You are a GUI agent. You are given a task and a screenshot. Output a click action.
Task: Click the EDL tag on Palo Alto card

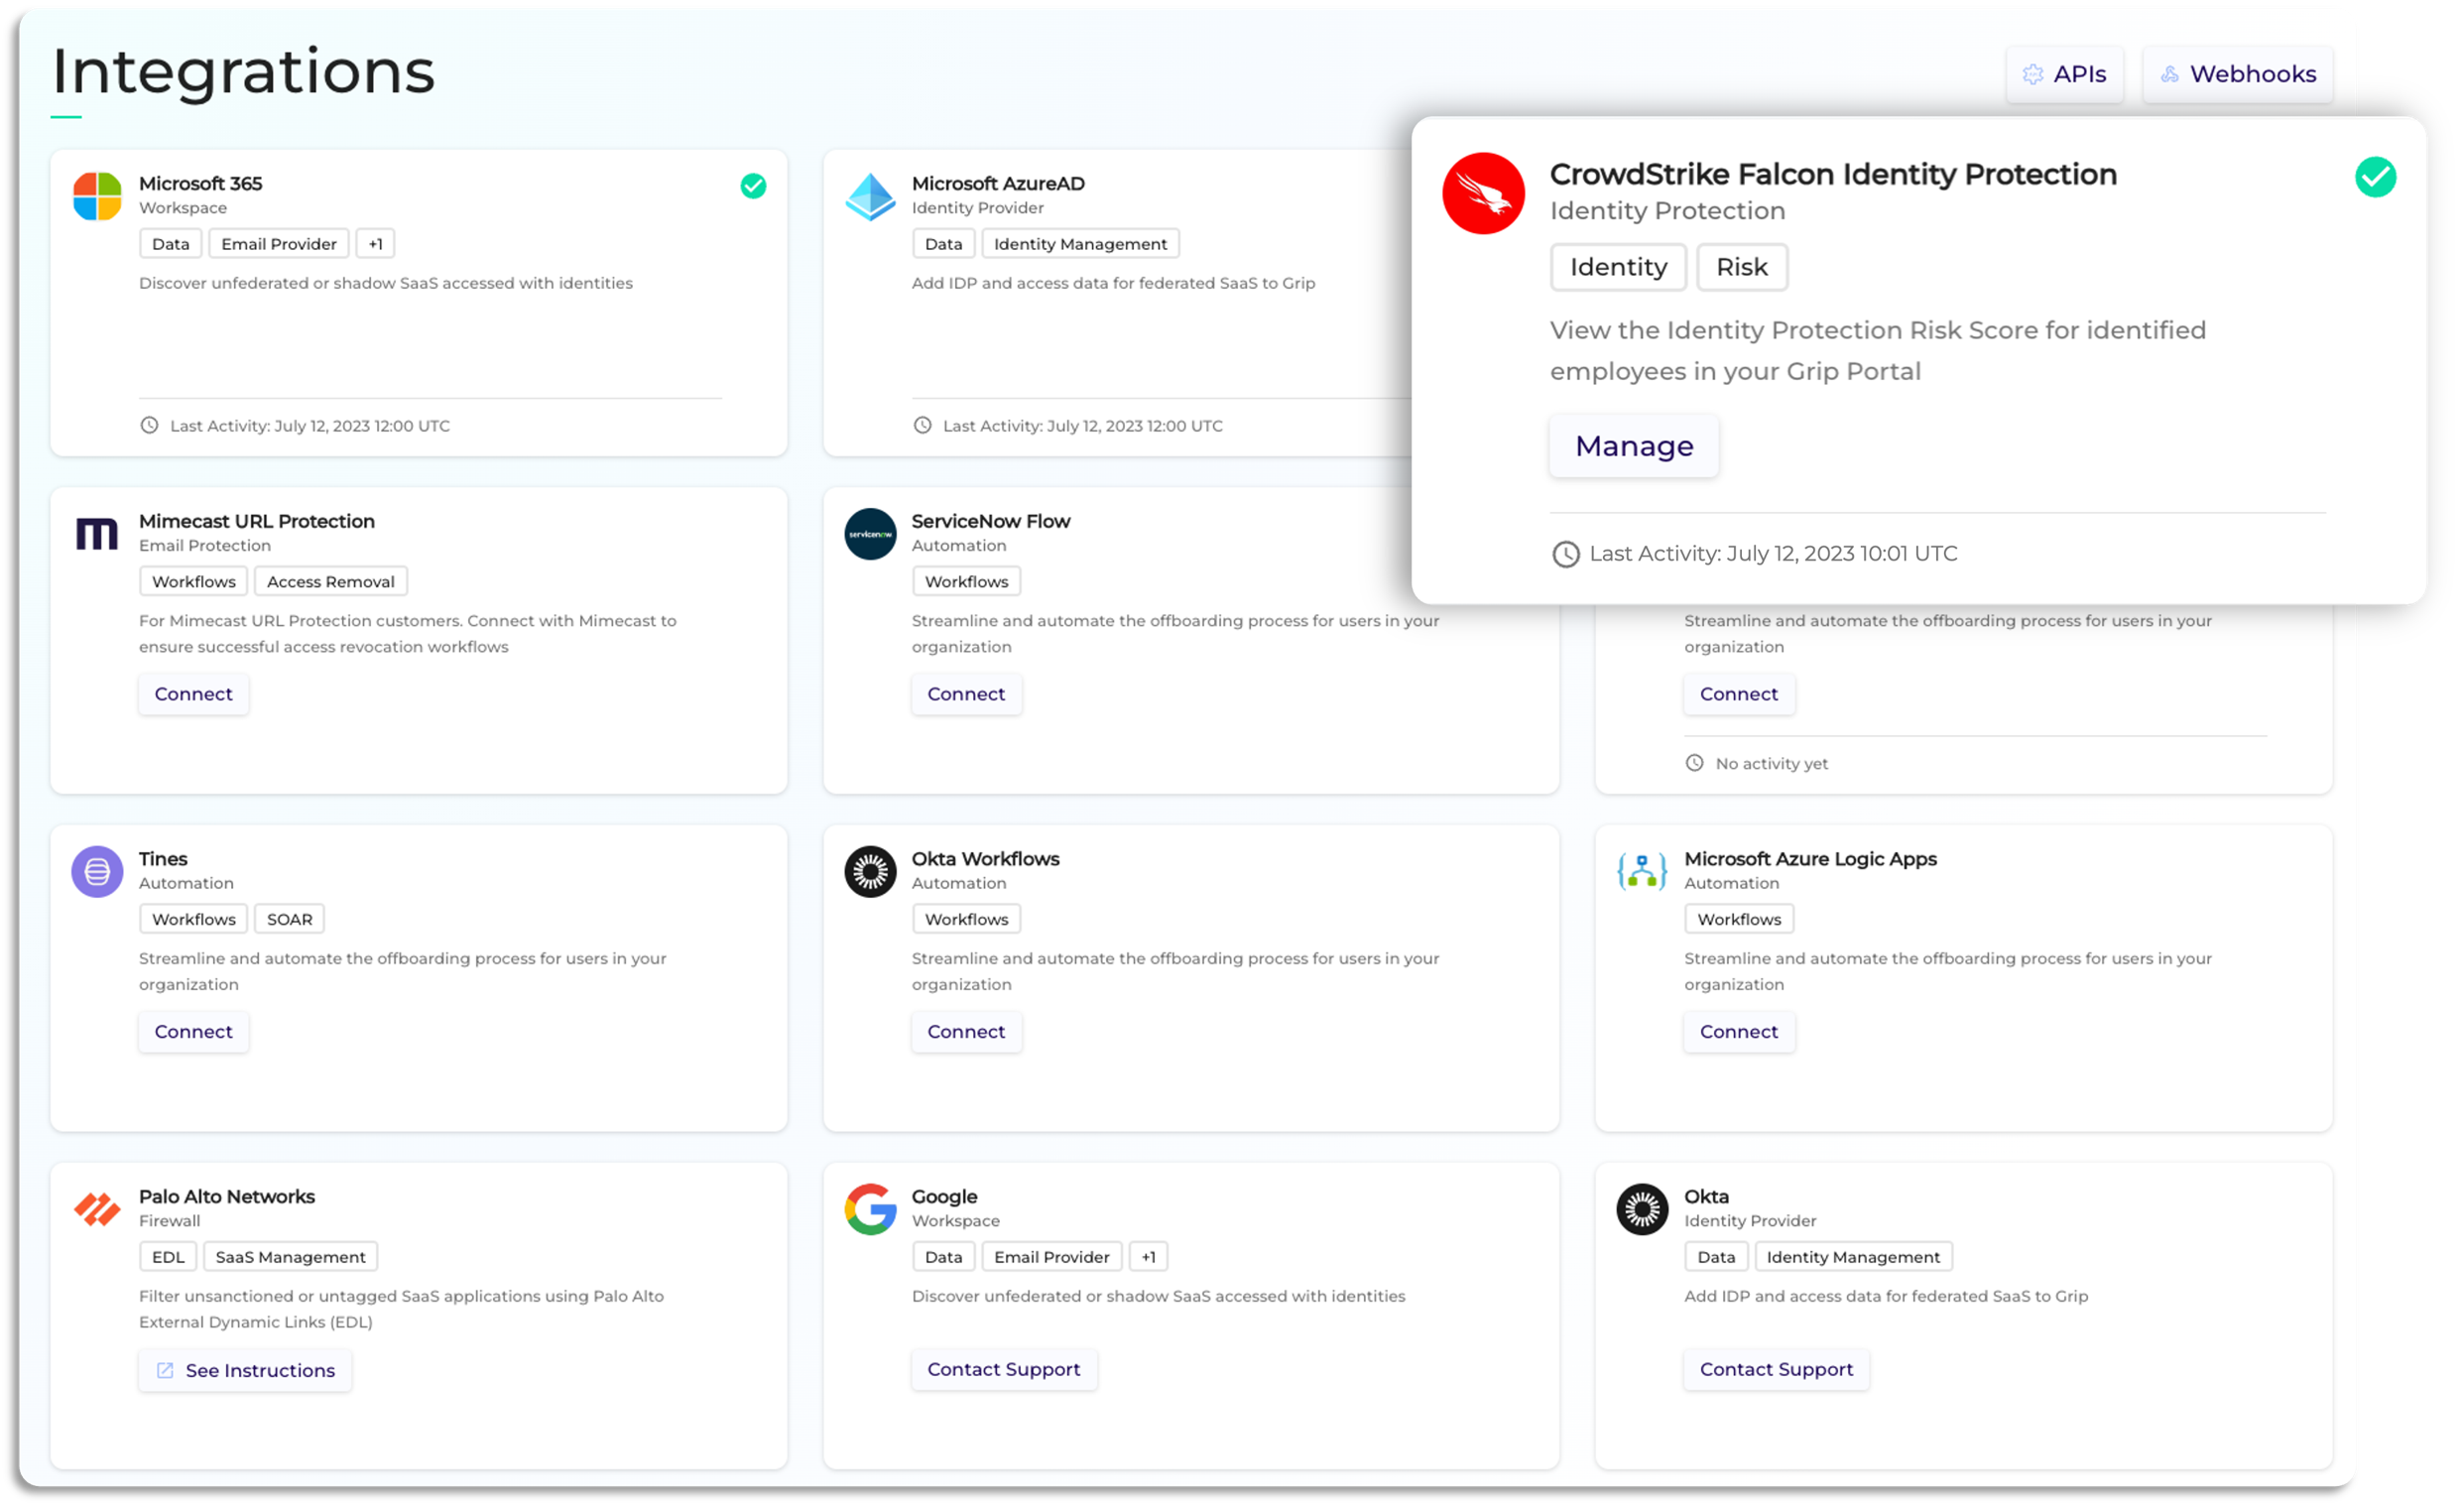[168, 1257]
